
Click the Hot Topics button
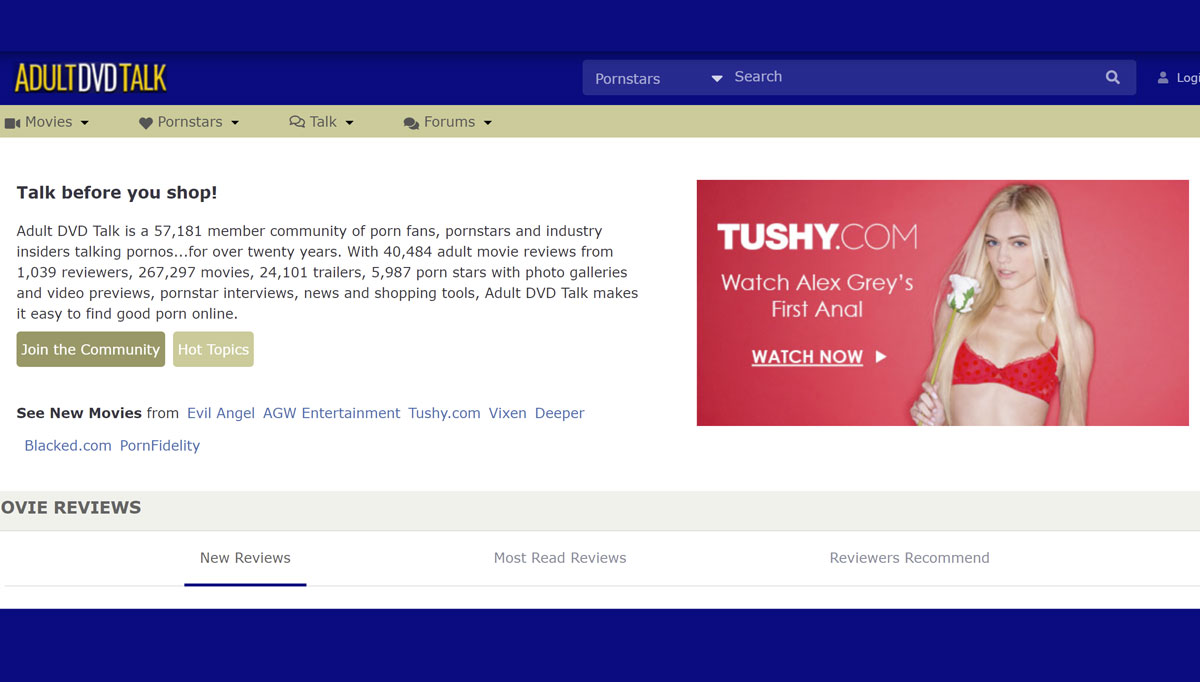[213, 350]
